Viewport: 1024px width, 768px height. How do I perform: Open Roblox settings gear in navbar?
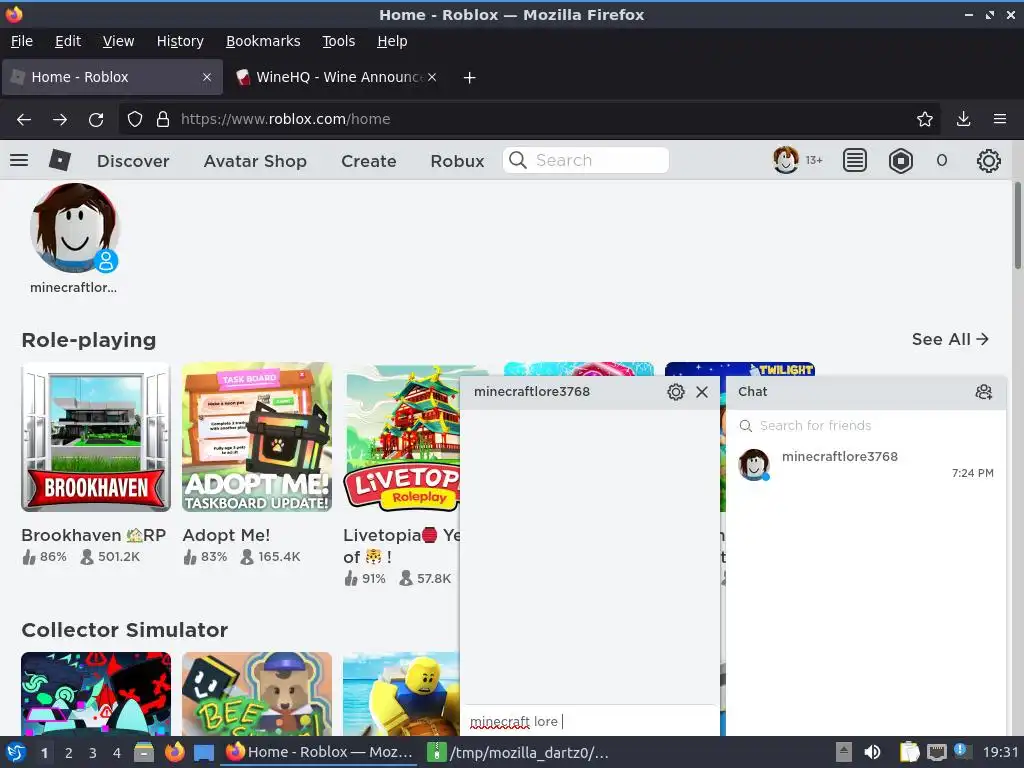[988, 161]
